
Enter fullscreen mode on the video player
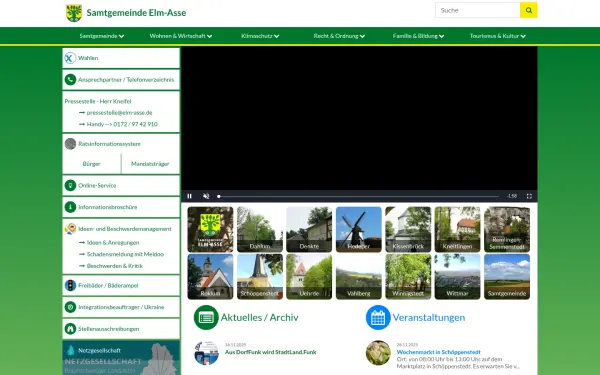[x=529, y=196]
